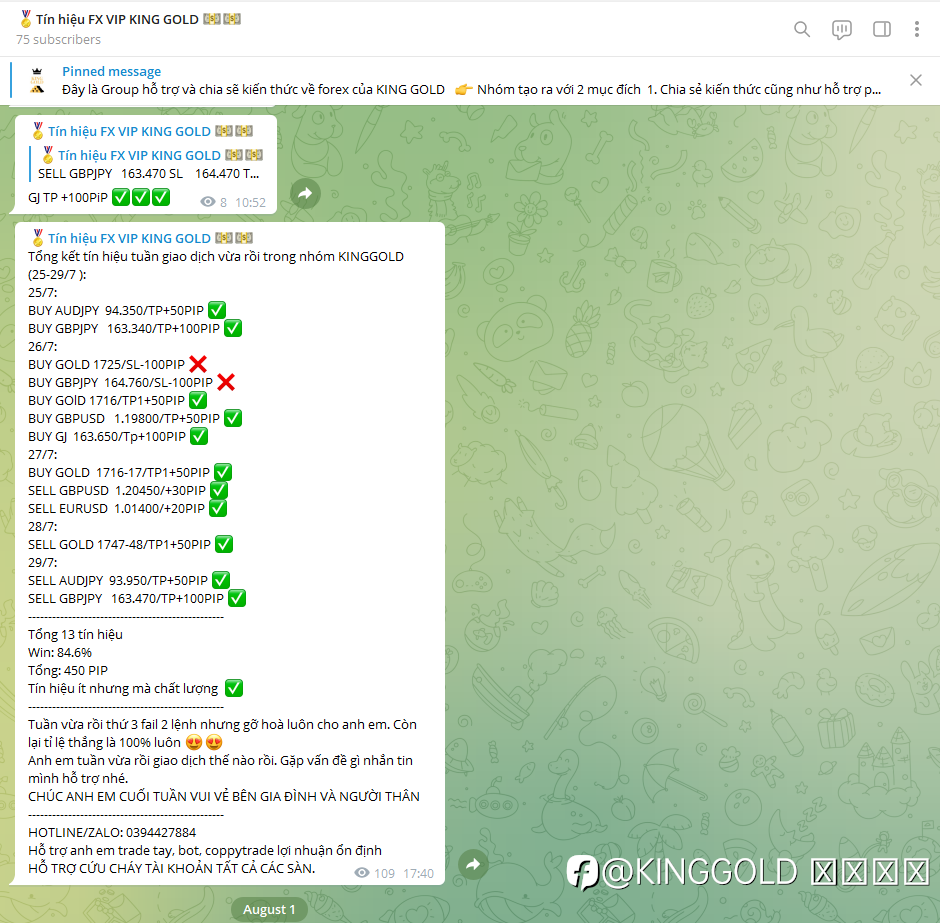Select the Win: 84.6% text
Screen dimensions: 940x923
point(60,652)
